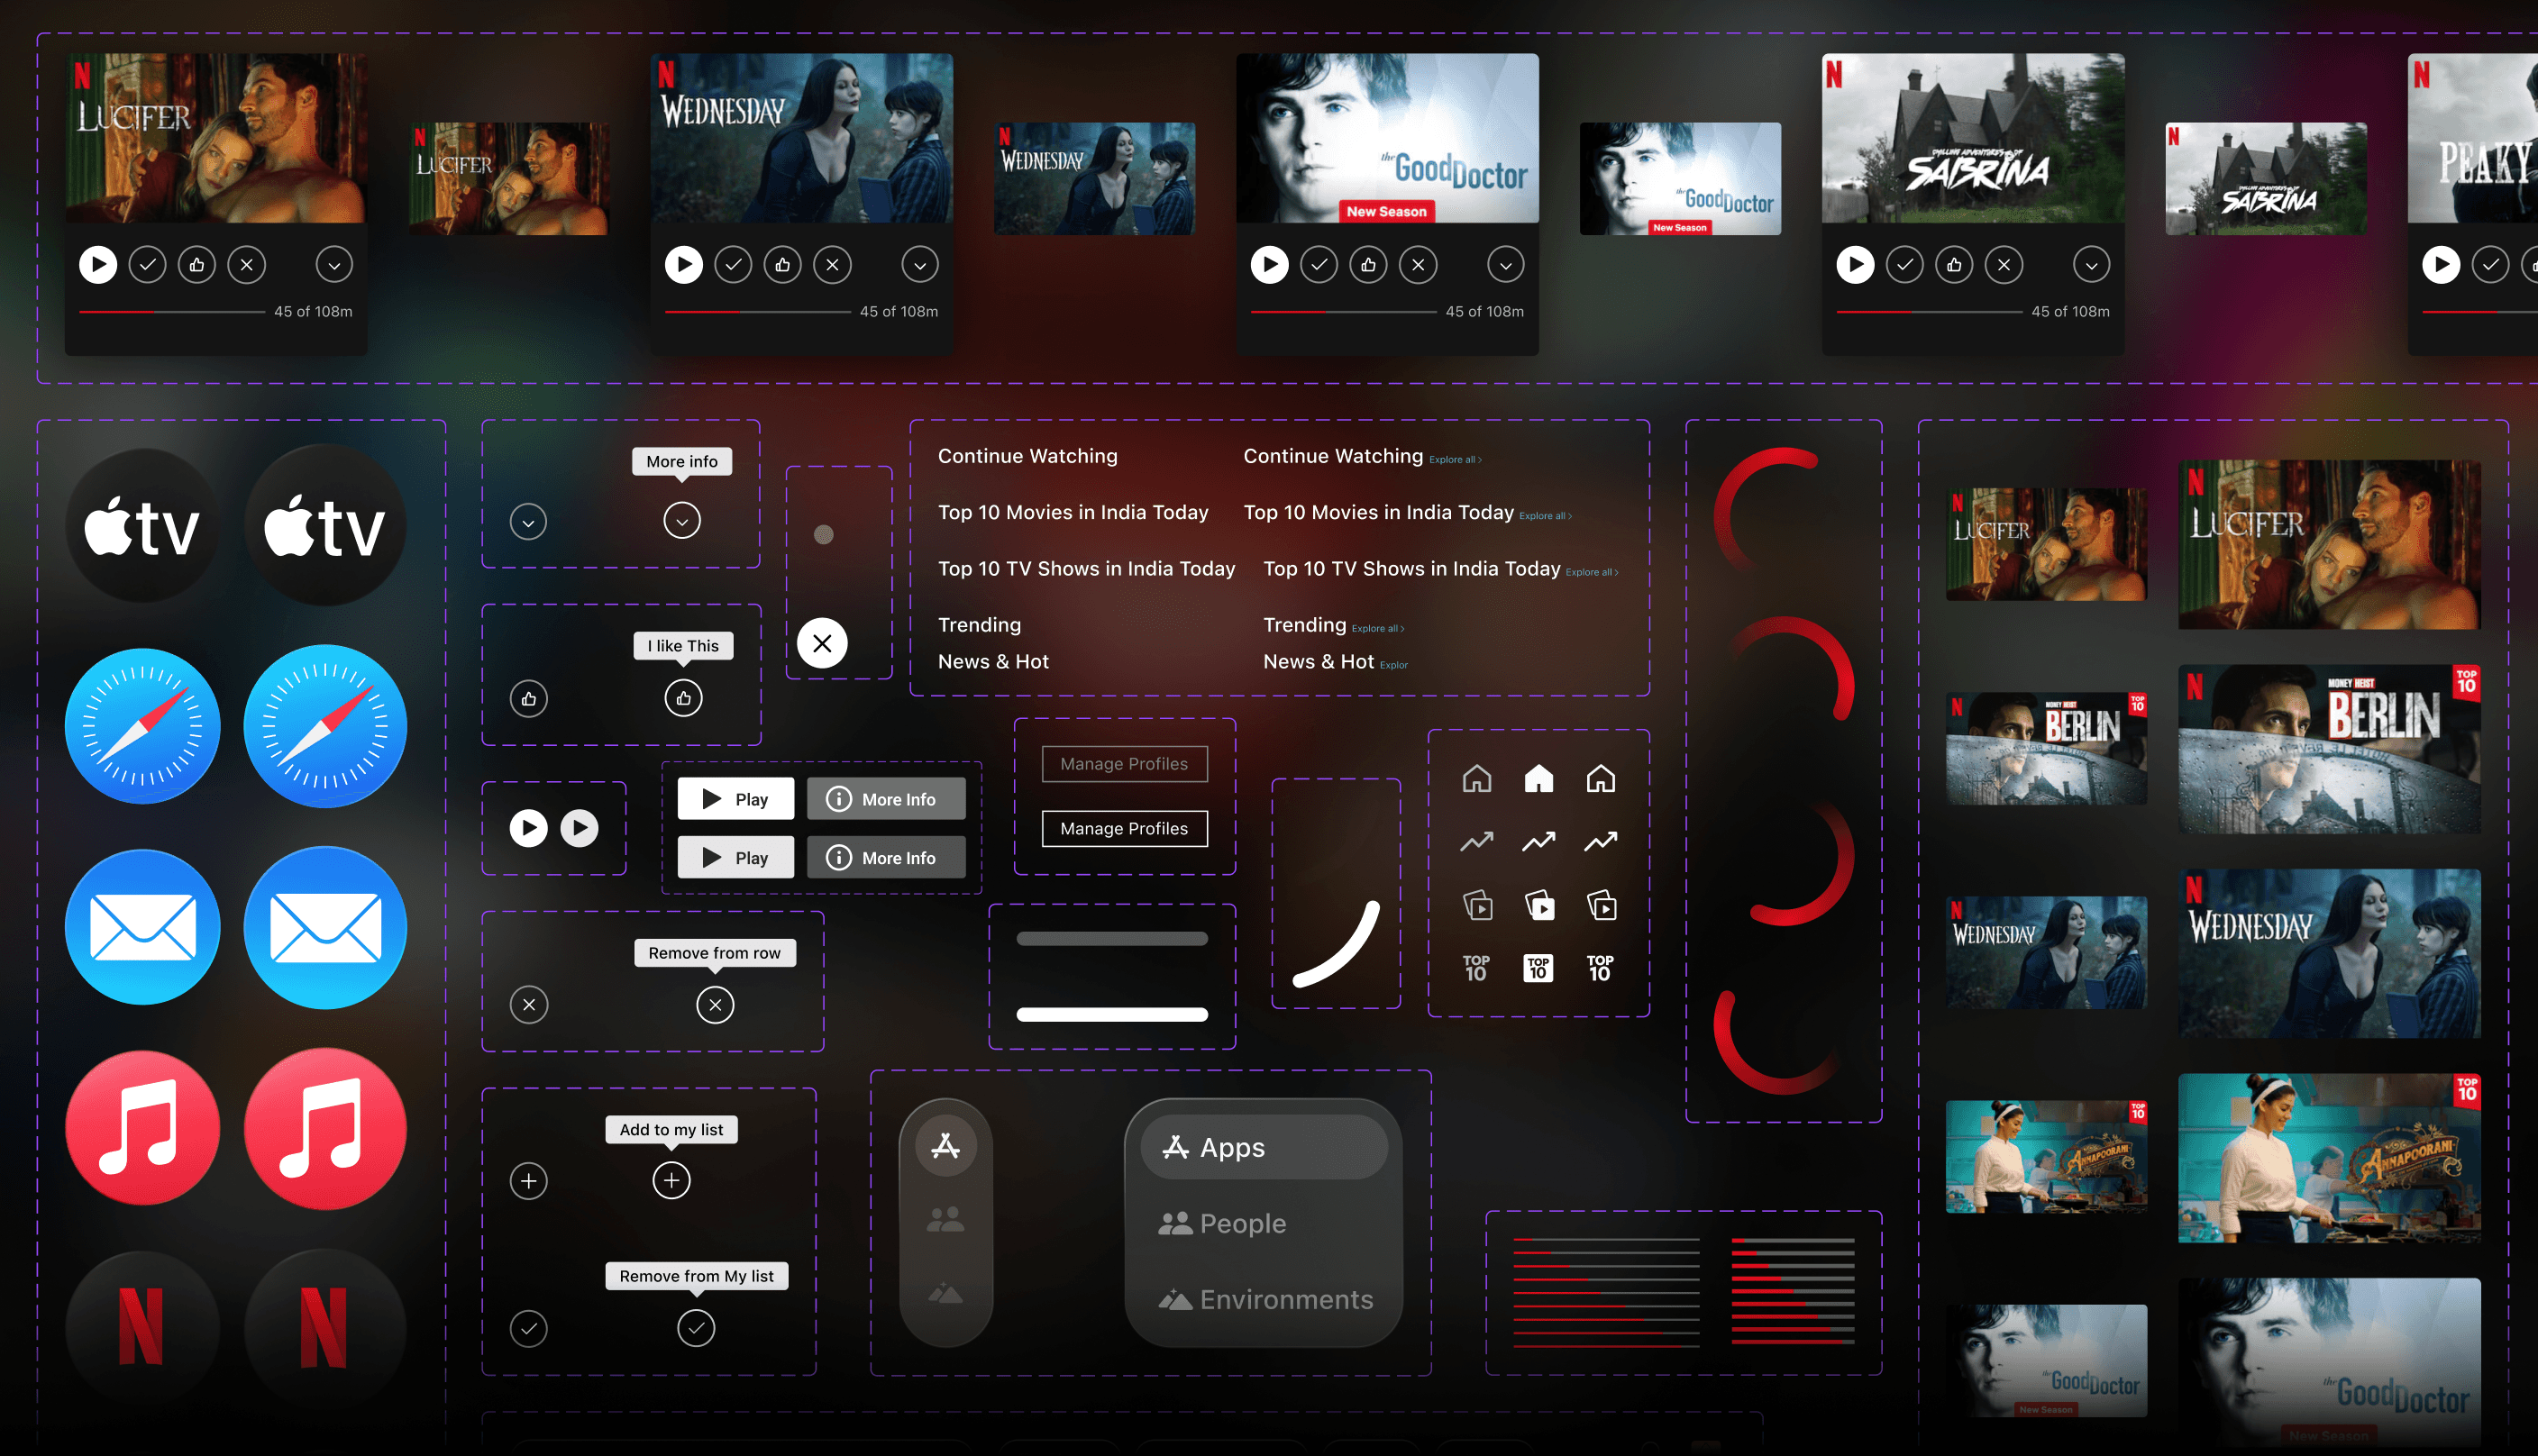
Task: Toggle the check beneath the 'Remove from My list' tooltip
Action: [x=696, y=1328]
